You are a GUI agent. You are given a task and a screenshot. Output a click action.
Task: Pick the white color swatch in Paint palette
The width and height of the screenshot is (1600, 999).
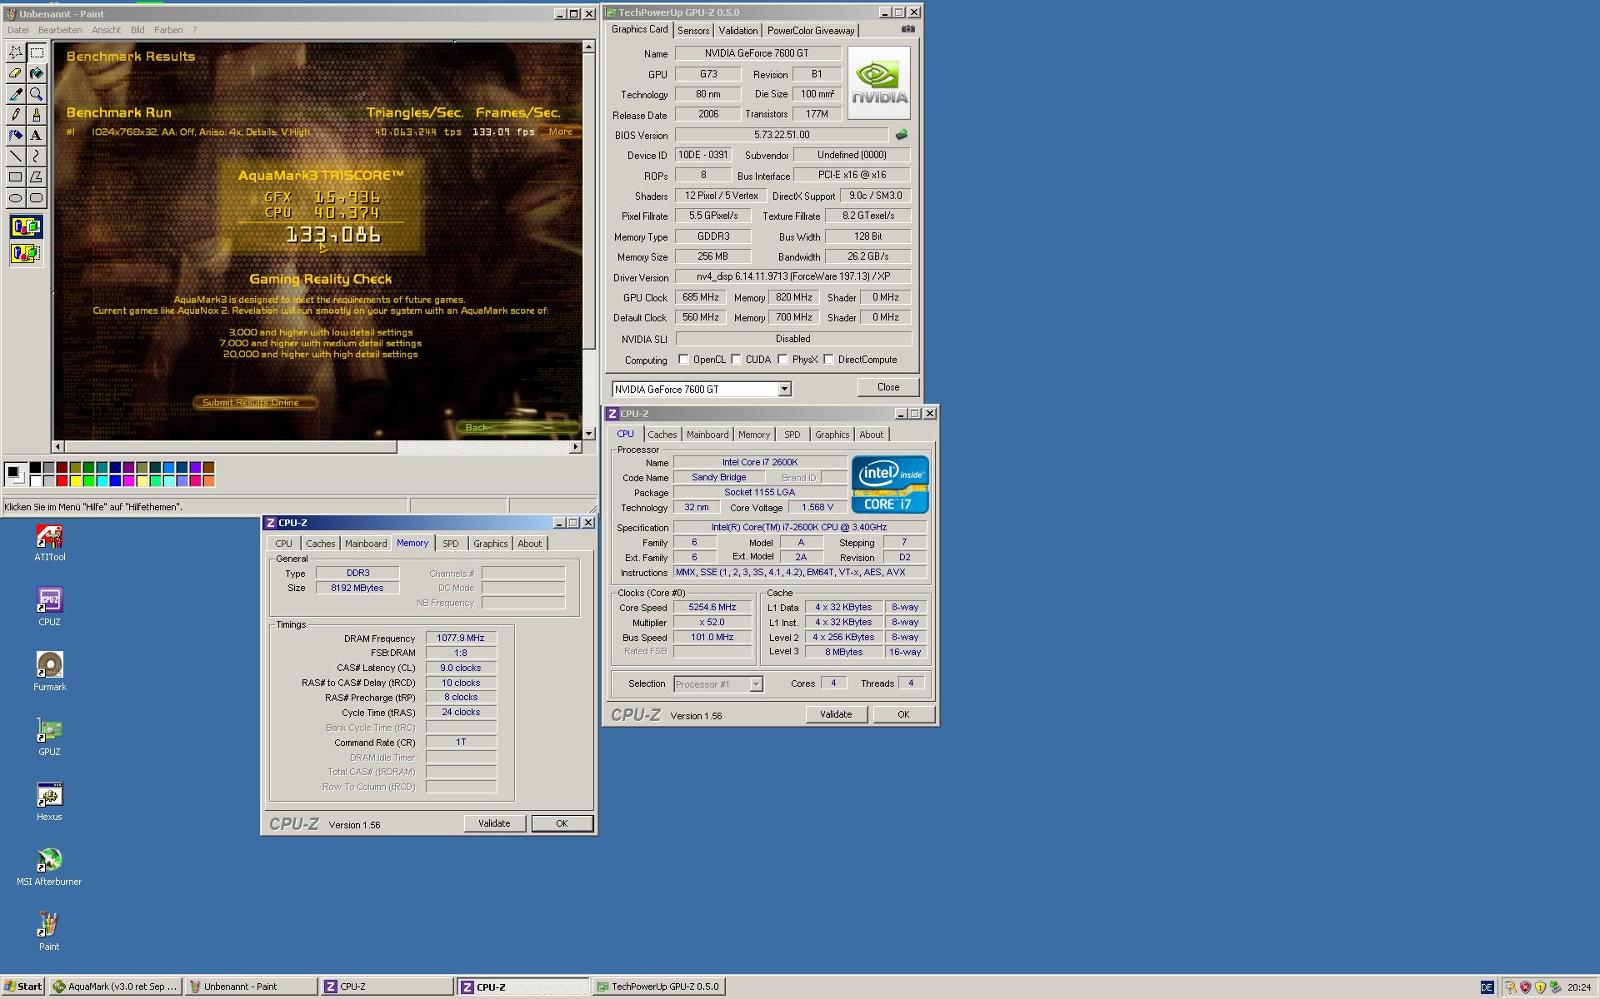pos(35,481)
